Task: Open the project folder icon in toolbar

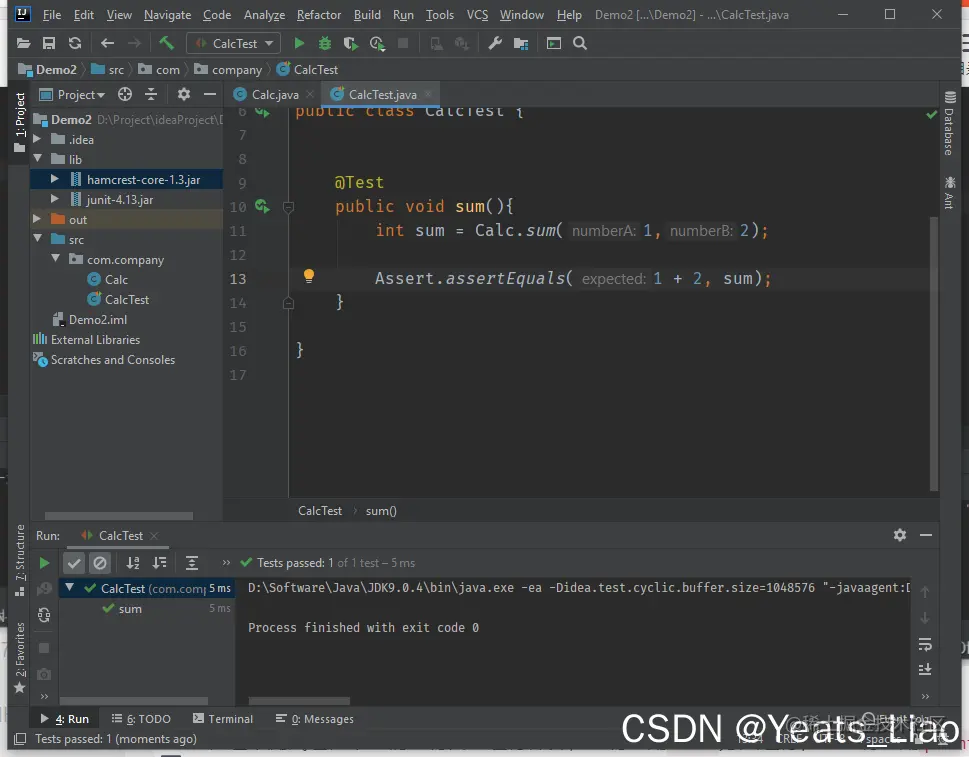Action: [23, 43]
